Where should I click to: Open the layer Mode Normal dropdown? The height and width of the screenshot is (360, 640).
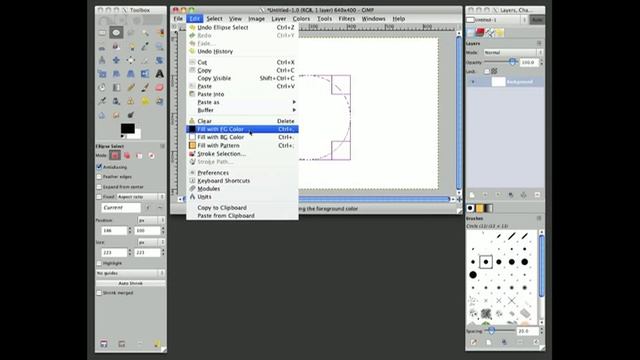coord(513,52)
